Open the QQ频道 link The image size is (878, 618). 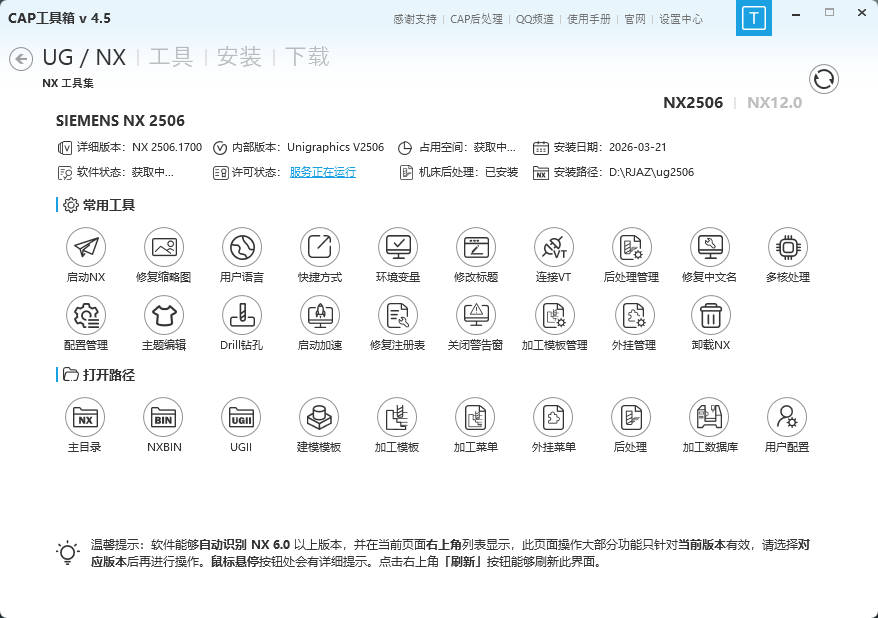pos(535,19)
